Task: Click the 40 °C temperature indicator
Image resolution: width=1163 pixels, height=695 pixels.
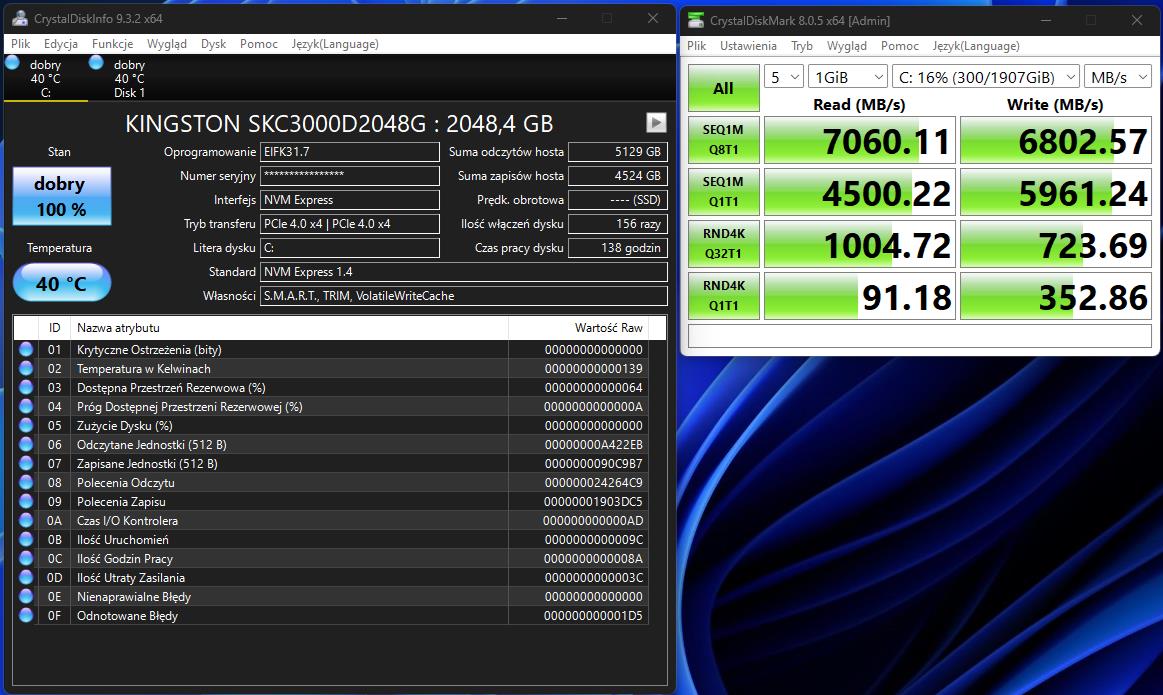Action: click(x=61, y=283)
